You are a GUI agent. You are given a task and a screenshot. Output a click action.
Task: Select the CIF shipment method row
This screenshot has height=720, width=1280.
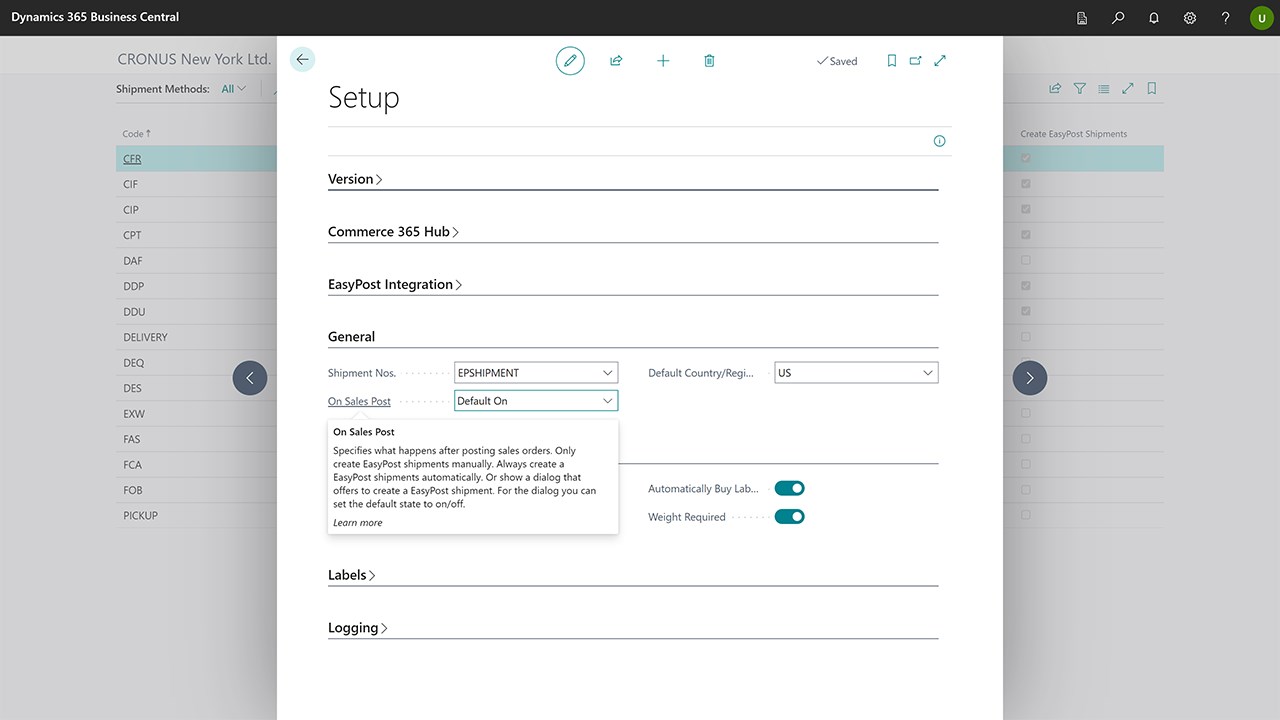[x=131, y=184]
